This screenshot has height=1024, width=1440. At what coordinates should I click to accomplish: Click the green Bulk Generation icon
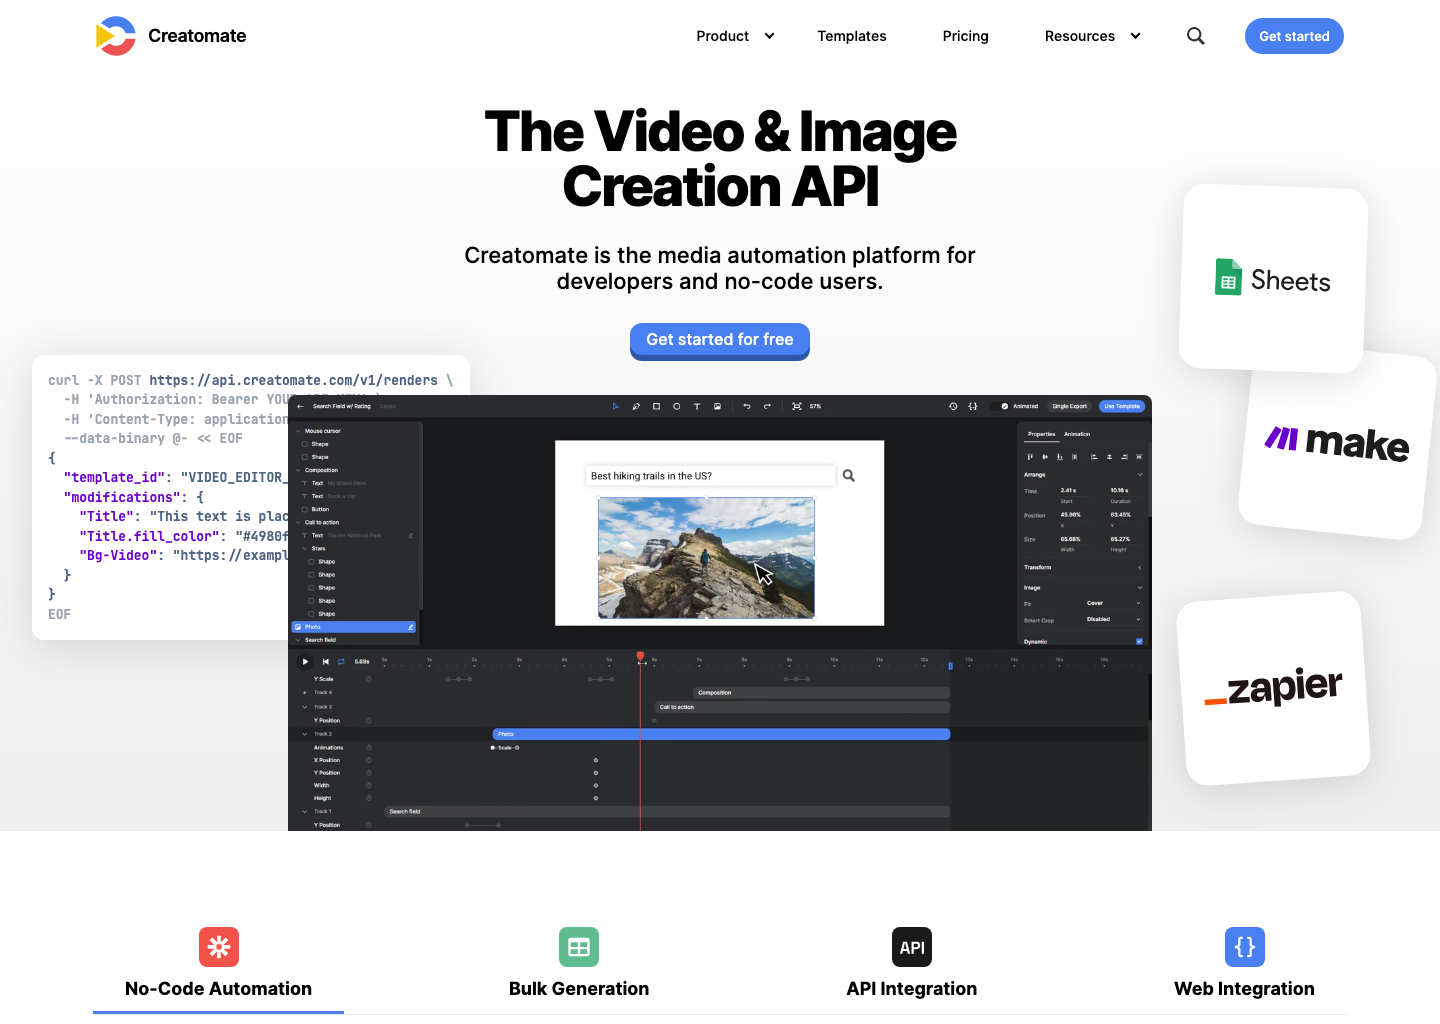pyautogui.click(x=578, y=947)
